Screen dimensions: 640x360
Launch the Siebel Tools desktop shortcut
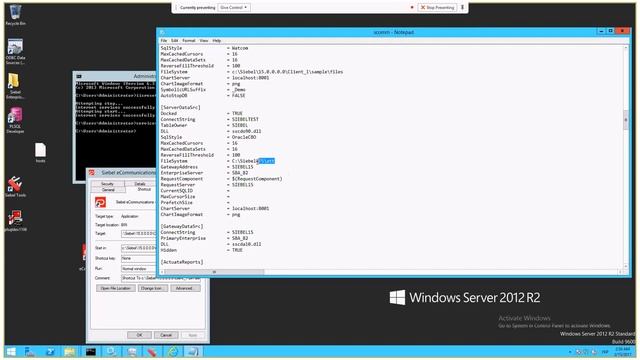(x=15, y=187)
